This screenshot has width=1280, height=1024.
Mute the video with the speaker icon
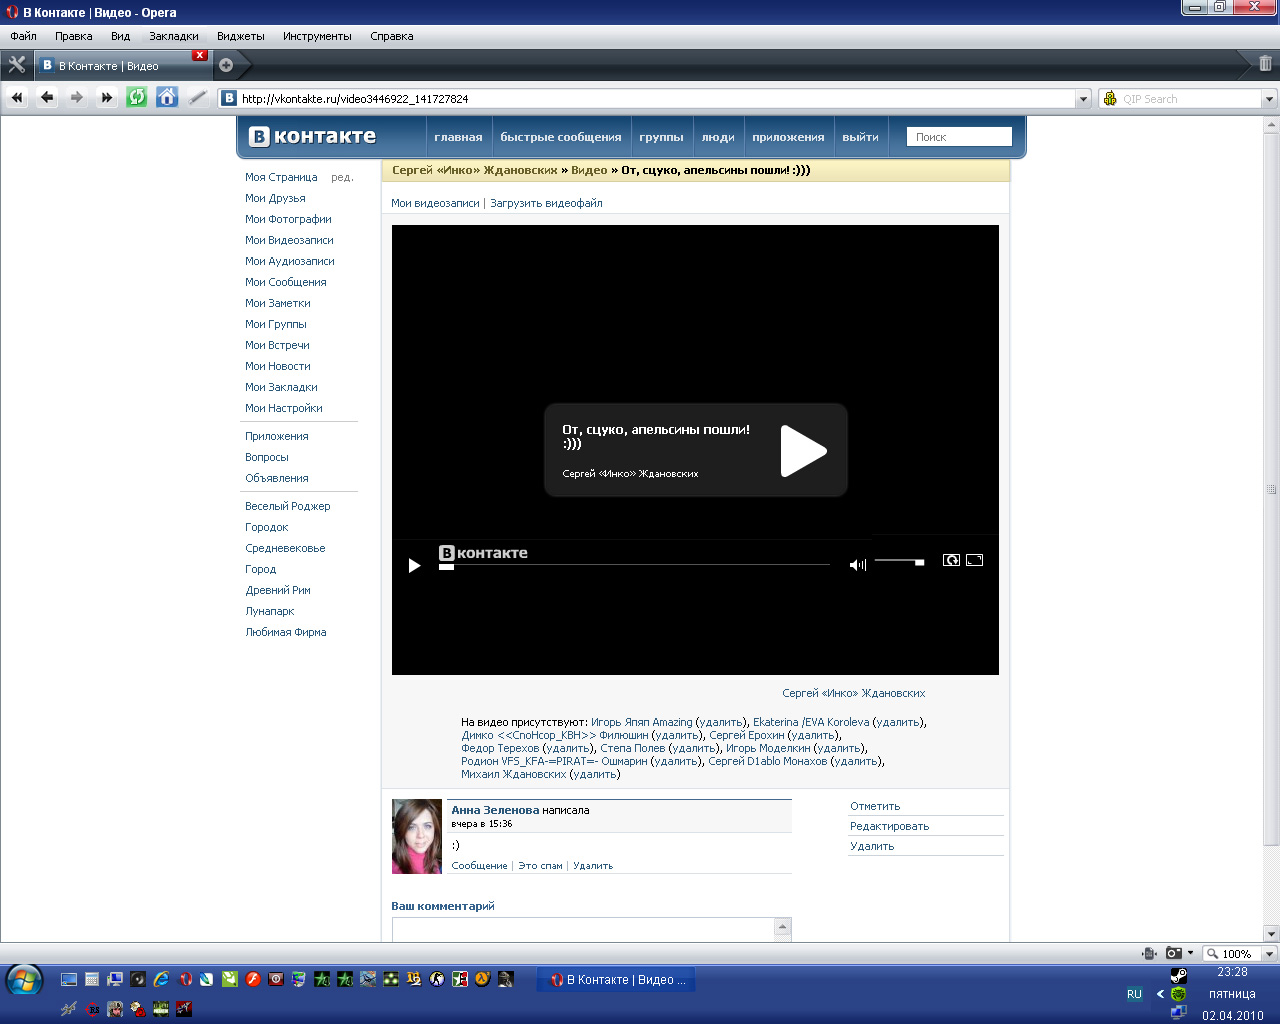pyautogui.click(x=857, y=565)
